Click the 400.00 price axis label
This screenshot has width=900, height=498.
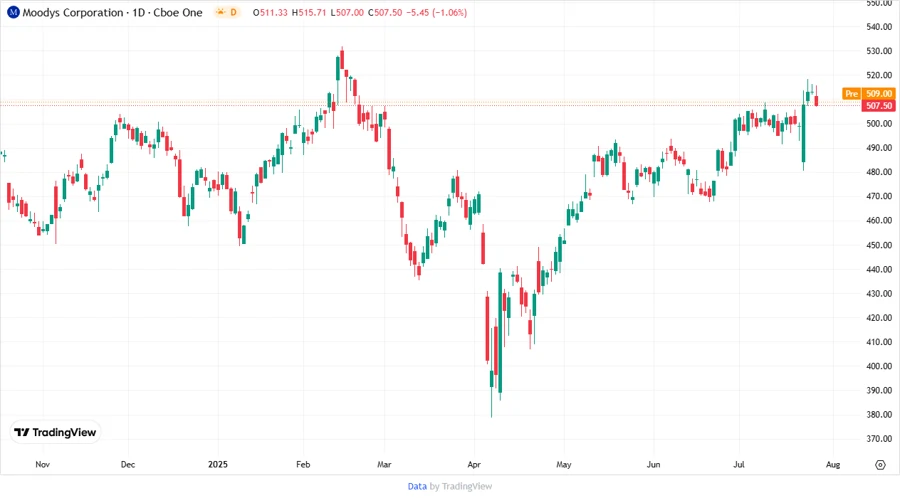(879, 366)
